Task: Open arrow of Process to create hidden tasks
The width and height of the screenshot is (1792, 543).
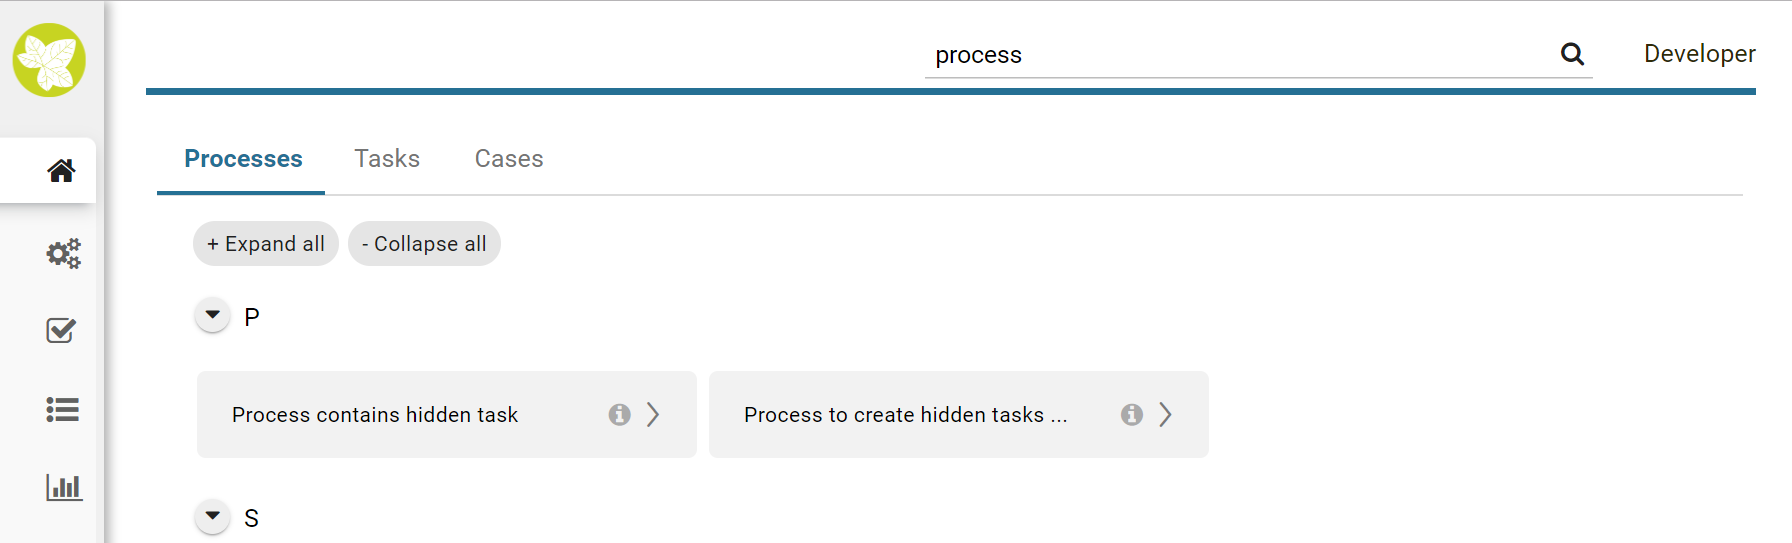Action: 1165,414
